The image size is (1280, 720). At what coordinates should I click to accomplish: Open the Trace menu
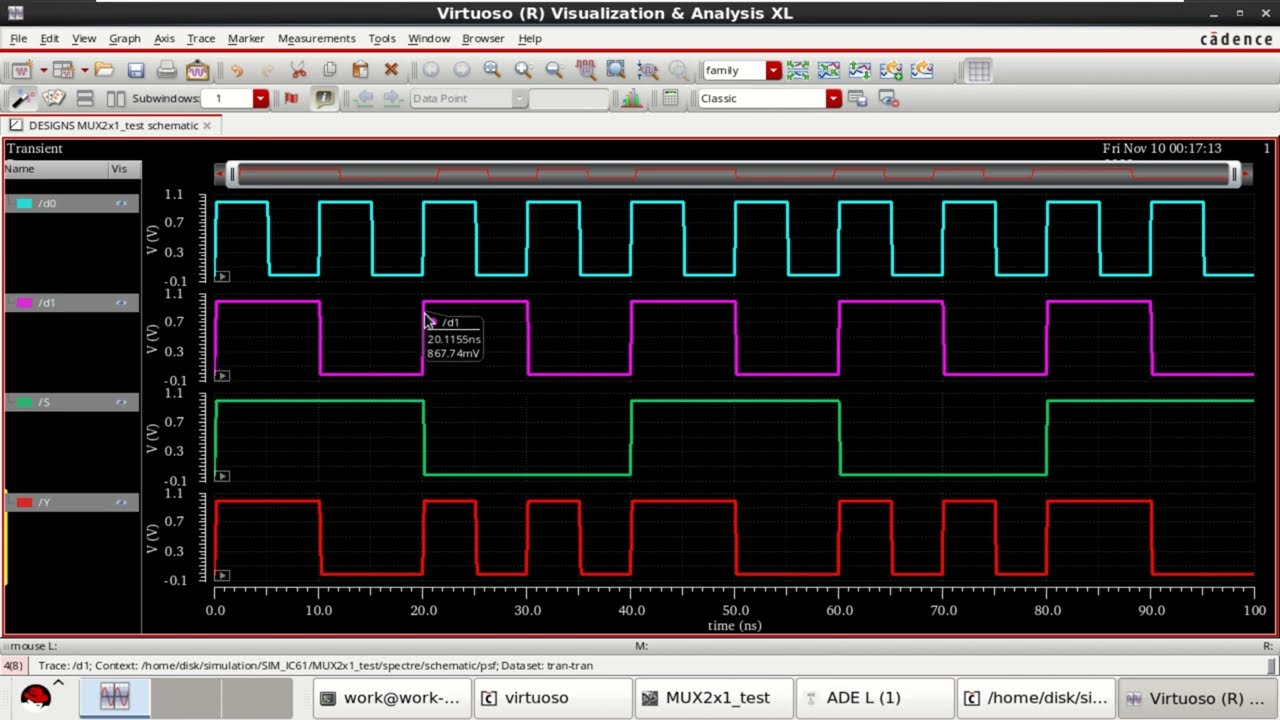tap(201, 38)
